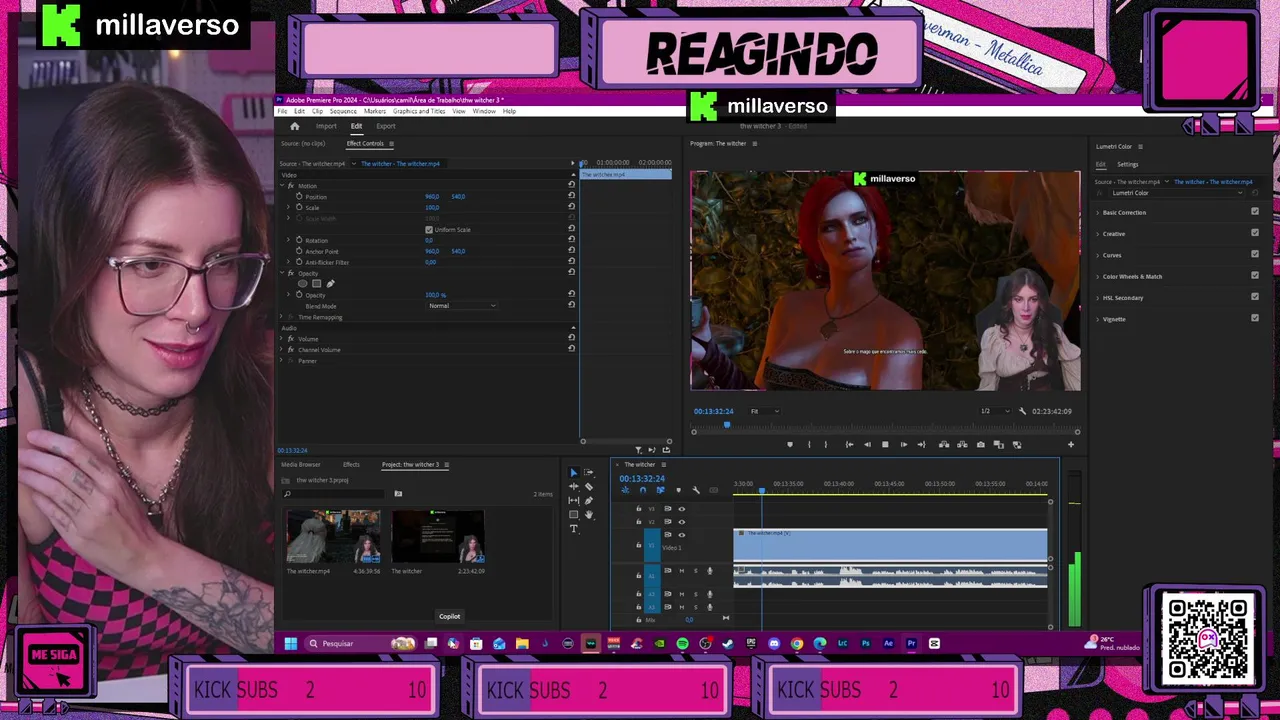Collapse the Motion effect

pyautogui.click(x=282, y=186)
